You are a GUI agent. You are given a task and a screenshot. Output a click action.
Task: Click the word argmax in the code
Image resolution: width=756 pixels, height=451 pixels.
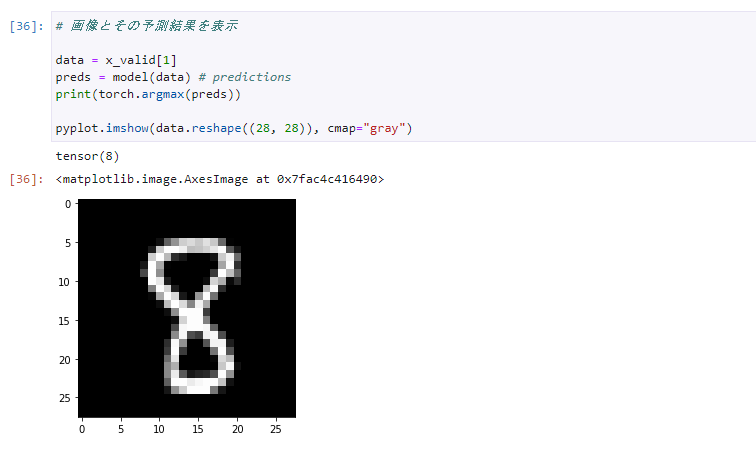tap(162, 94)
